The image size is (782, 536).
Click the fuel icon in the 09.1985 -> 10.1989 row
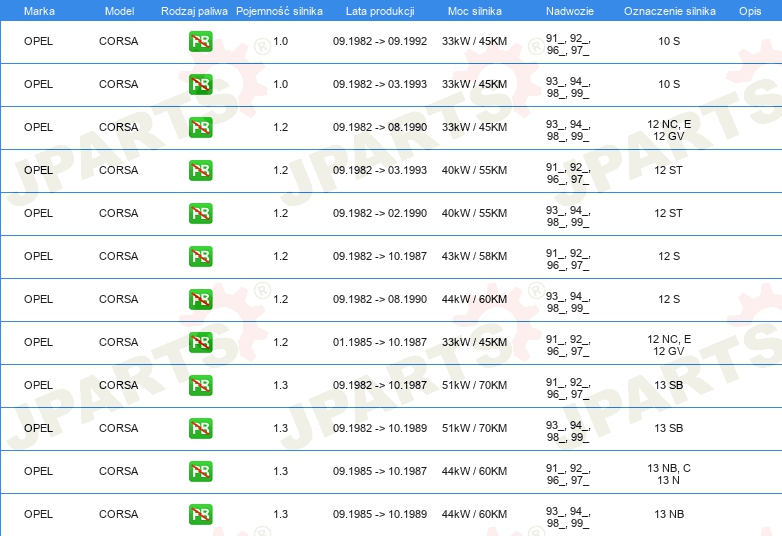click(200, 514)
